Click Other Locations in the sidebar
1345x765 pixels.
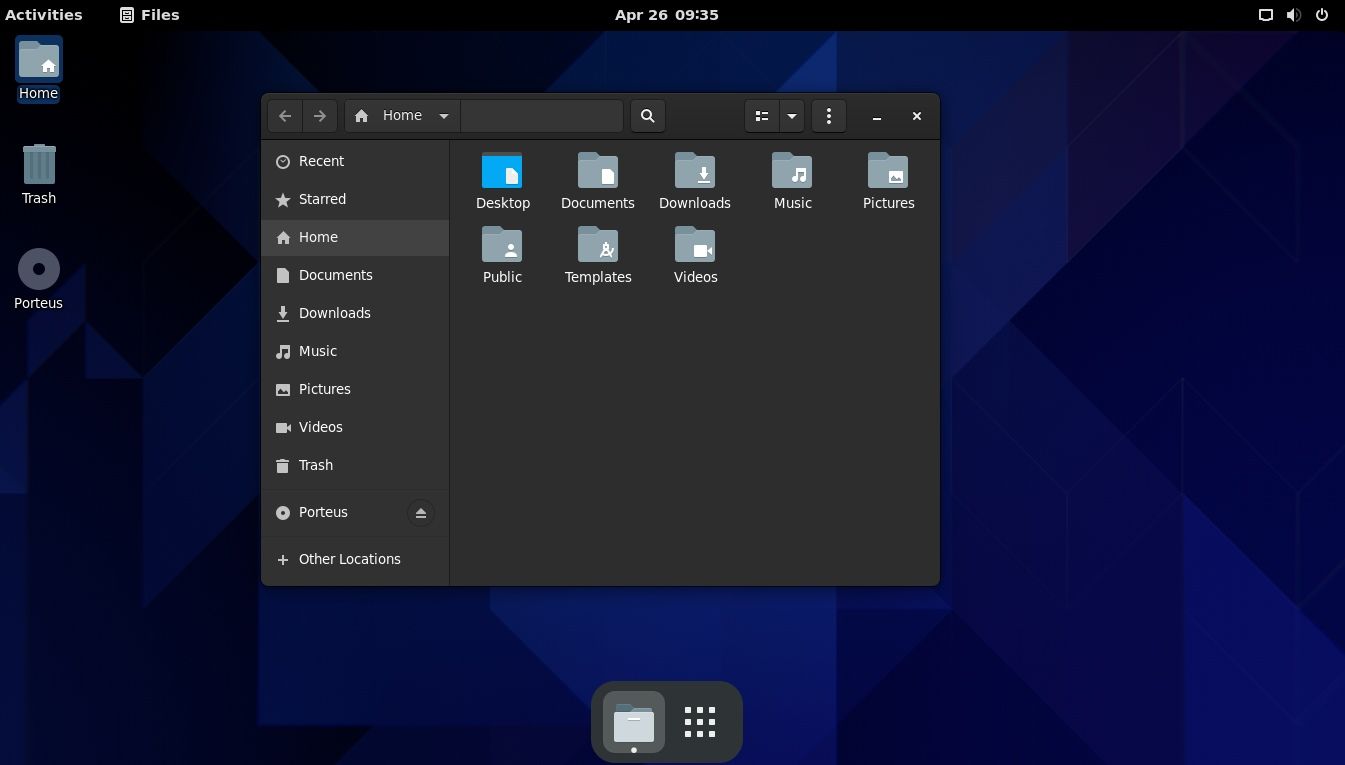tap(349, 559)
